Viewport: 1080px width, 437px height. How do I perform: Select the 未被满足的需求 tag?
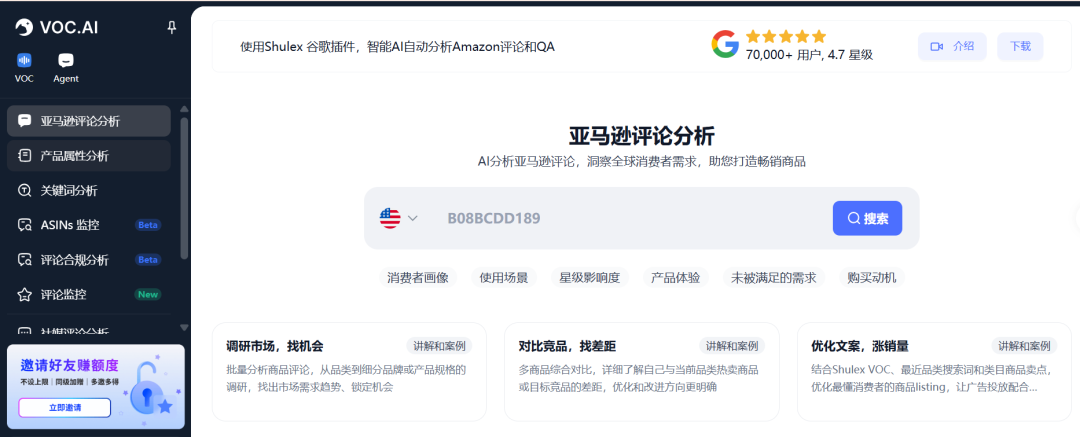point(773,278)
